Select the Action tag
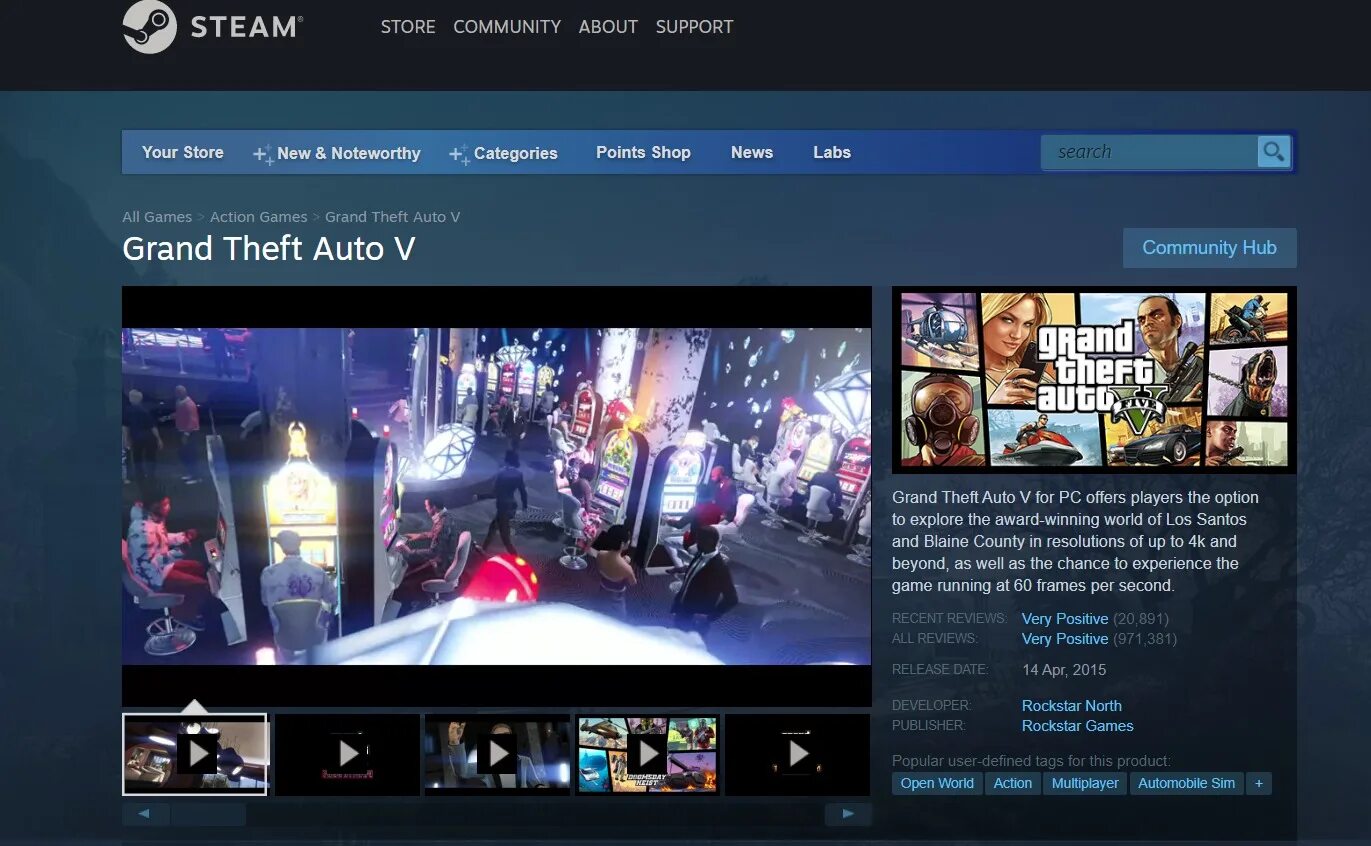Viewport: 1371px width, 846px height. (x=1013, y=783)
